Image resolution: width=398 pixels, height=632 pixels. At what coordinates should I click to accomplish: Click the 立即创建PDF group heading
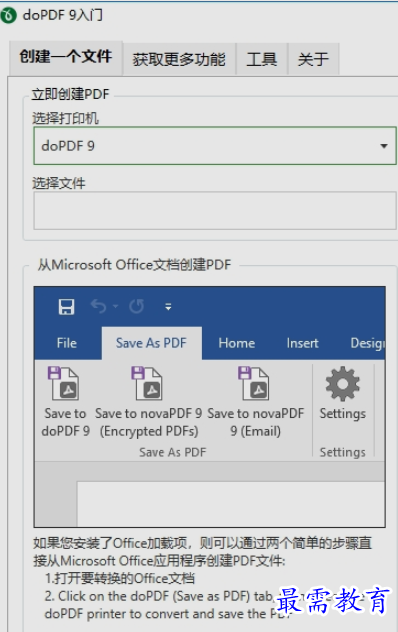[x=71, y=94]
